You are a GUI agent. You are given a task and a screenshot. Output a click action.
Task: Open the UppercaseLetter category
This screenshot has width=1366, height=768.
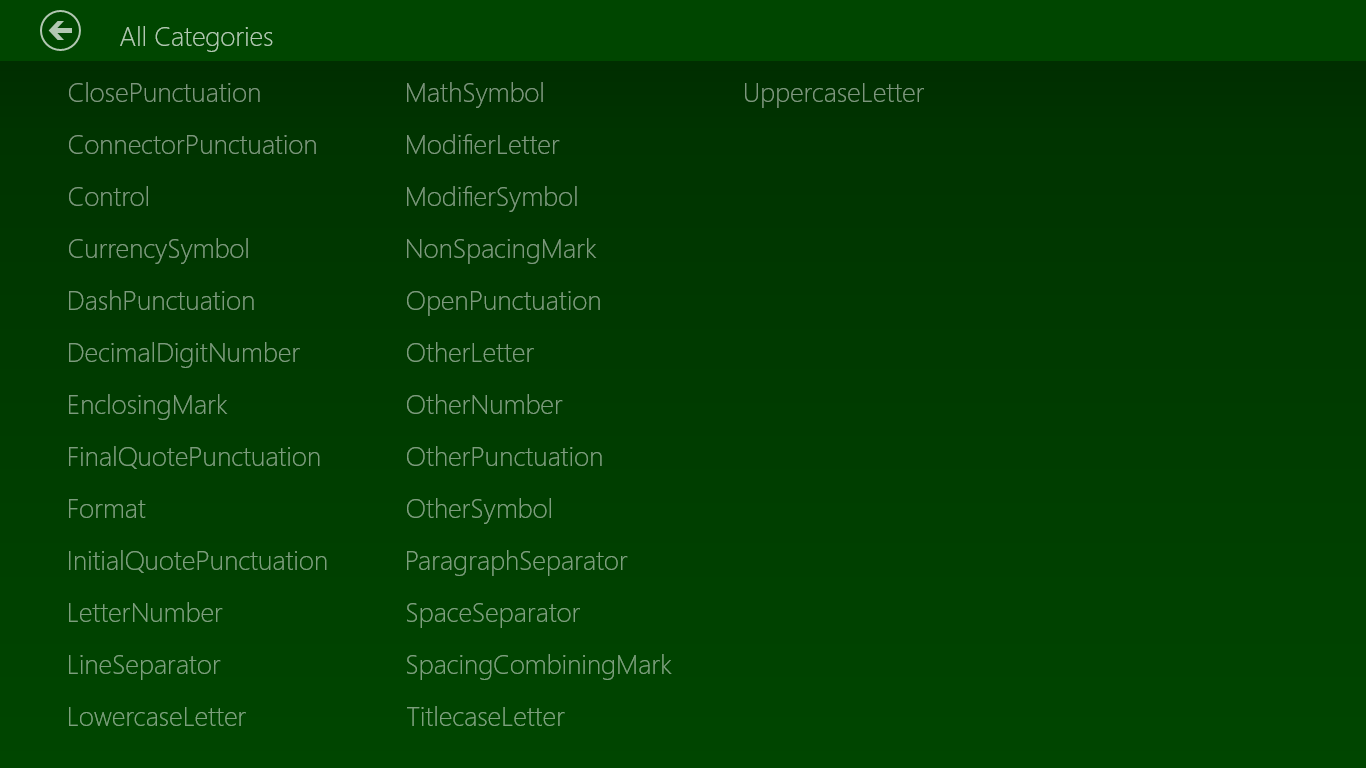[833, 93]
